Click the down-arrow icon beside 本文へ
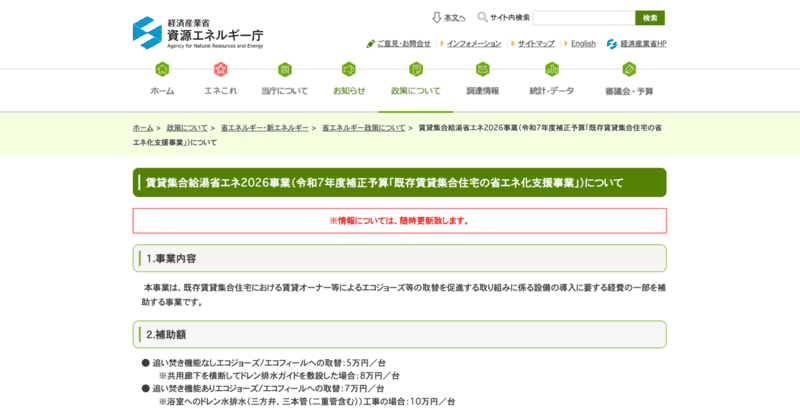 436,18
